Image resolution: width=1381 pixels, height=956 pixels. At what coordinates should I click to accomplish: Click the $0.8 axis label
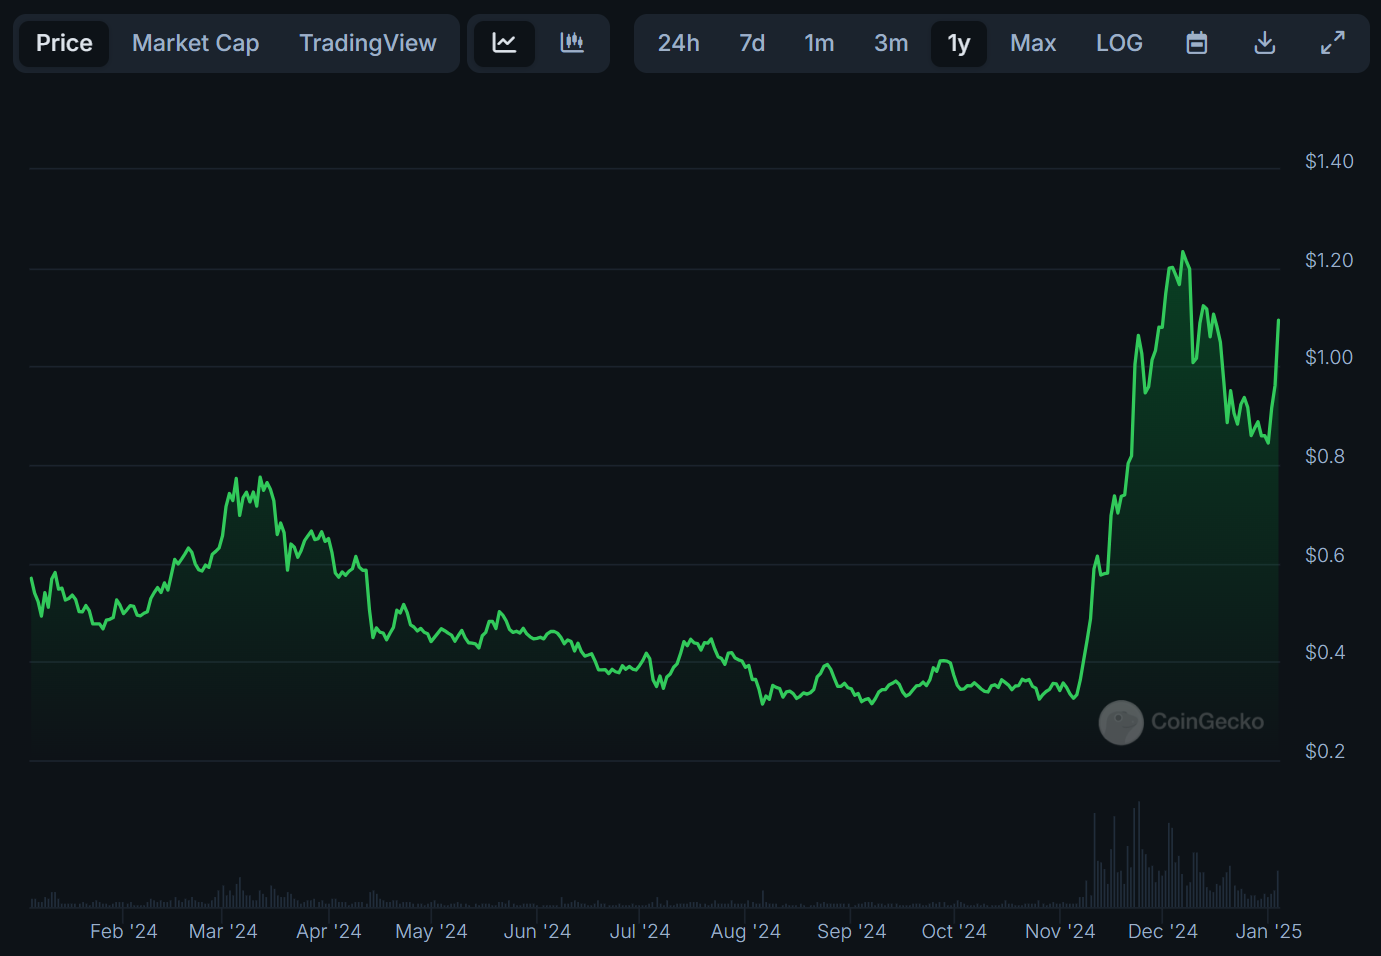tap(1325, 456)
